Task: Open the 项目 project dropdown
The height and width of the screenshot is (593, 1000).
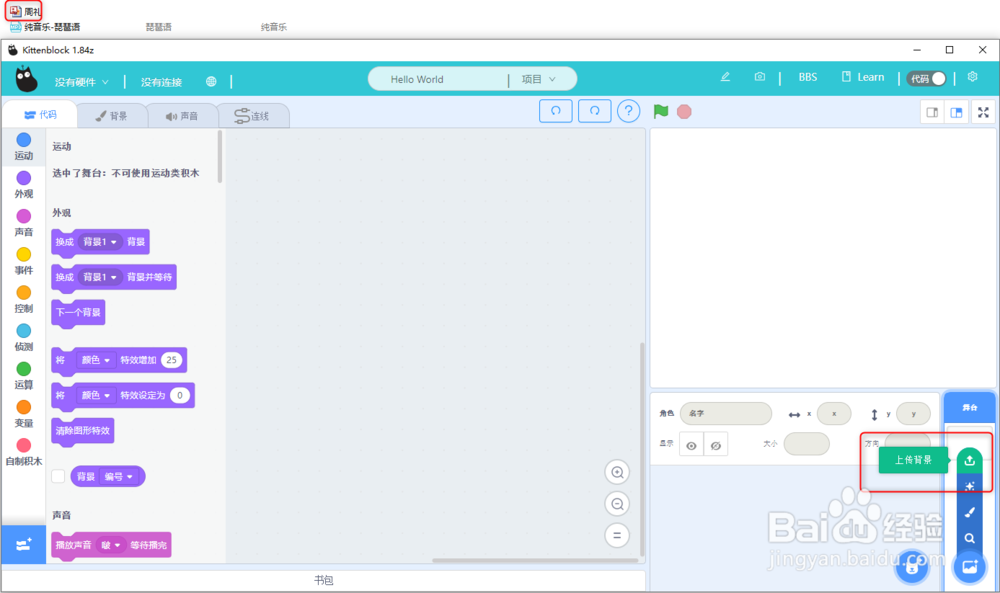Action: (x=538, y=79)
